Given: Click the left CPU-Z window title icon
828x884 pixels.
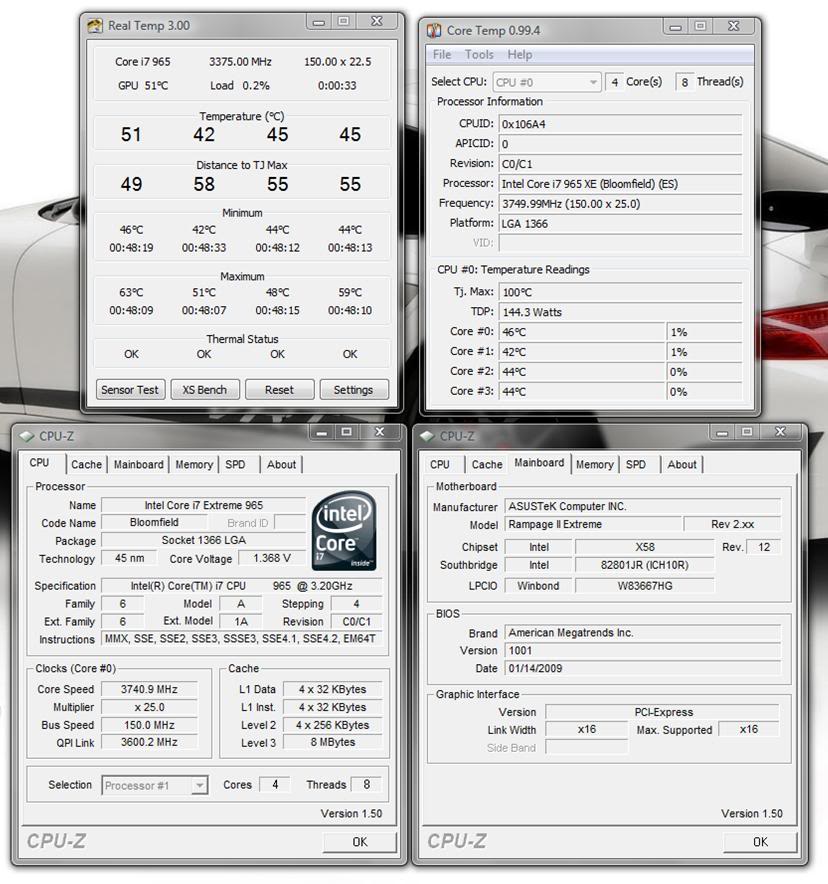Looking at the screenshot, I should click(26, 436).
